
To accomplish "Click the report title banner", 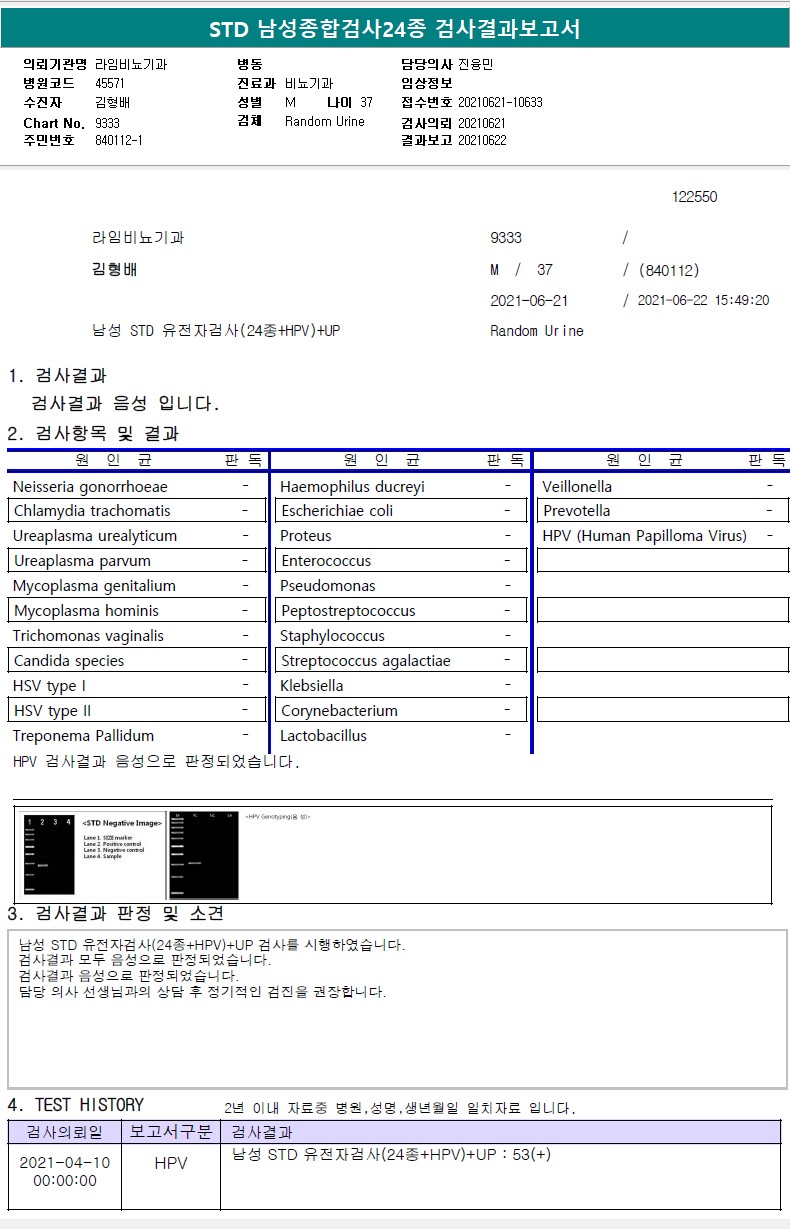I will [395, 29].
